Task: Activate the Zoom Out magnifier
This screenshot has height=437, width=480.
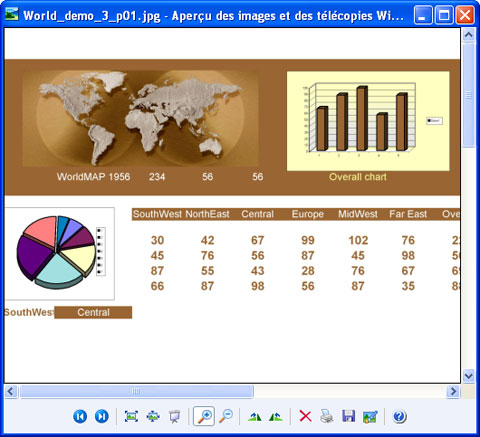Action: click(226, 416)
